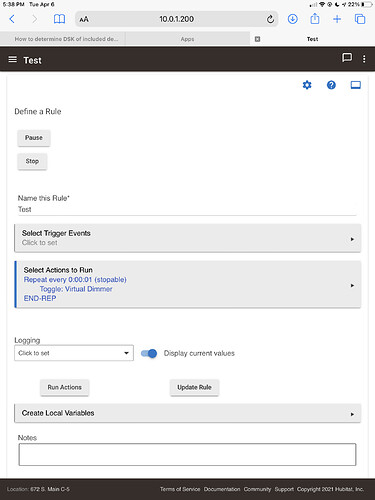Image resolution: width=375 pixels, height=500 pixels.
Task: Click the Pause button
Action: tap(34, 138)
